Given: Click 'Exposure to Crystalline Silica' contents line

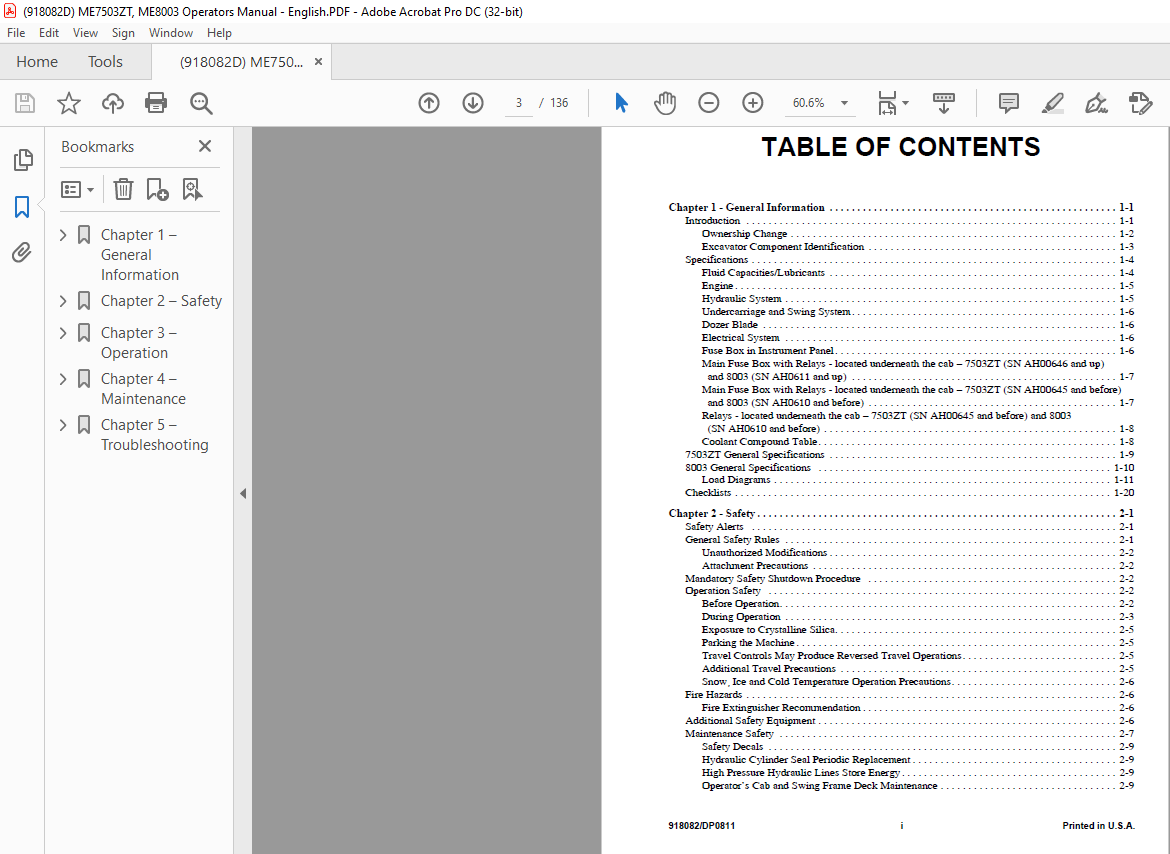Looking at the screenshot, I should 917,629.
